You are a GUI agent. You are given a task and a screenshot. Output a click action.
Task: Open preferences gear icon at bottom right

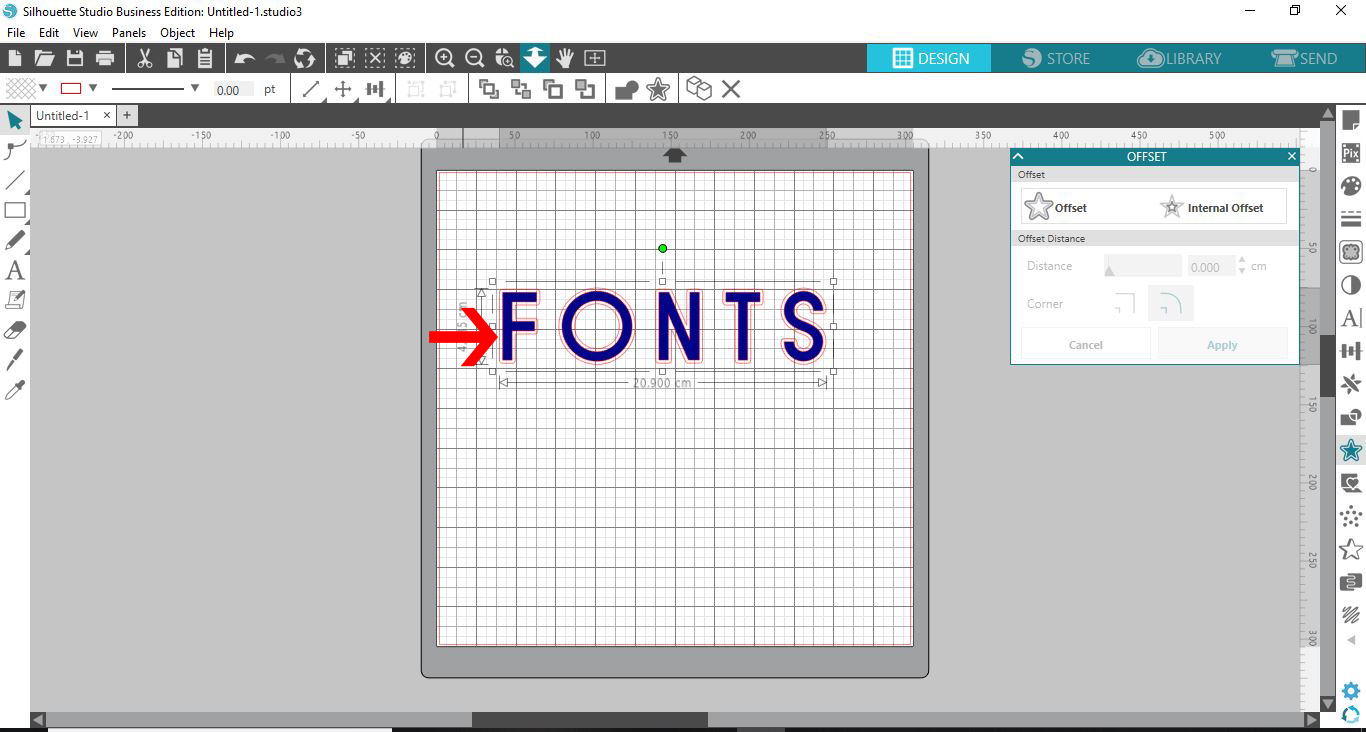[1351, 691]
